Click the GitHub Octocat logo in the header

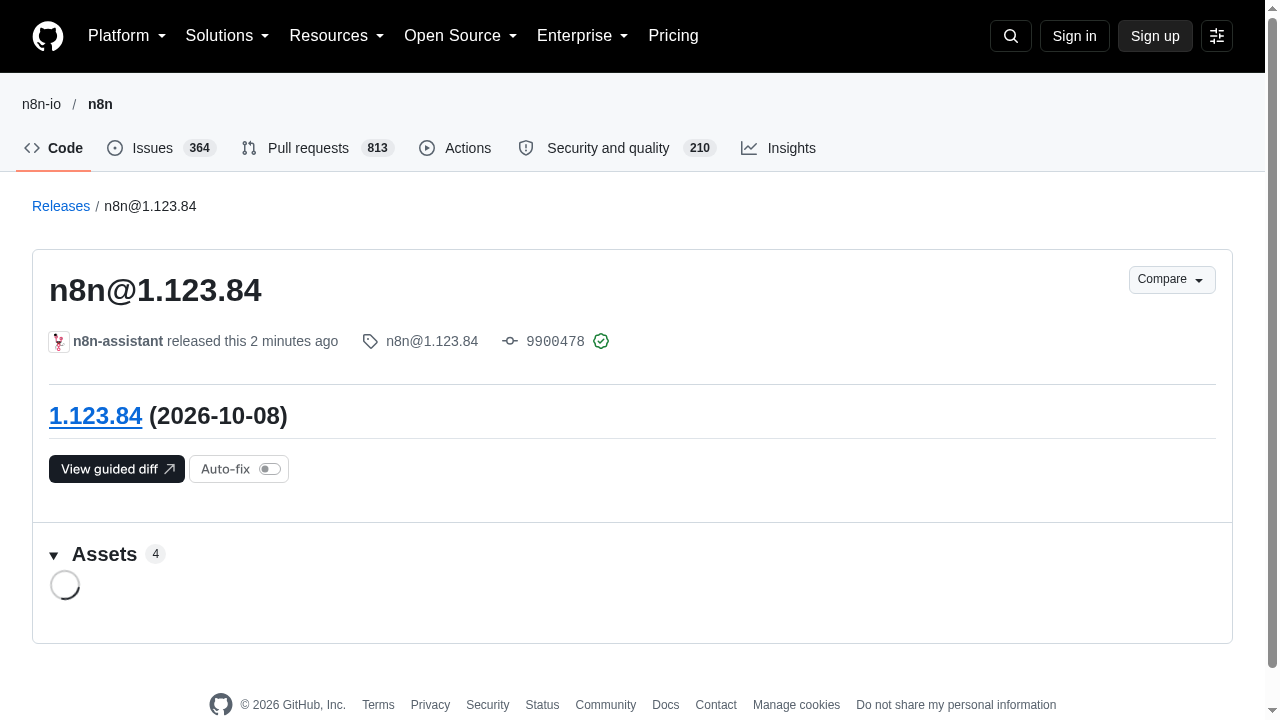(x=48, y=36)
